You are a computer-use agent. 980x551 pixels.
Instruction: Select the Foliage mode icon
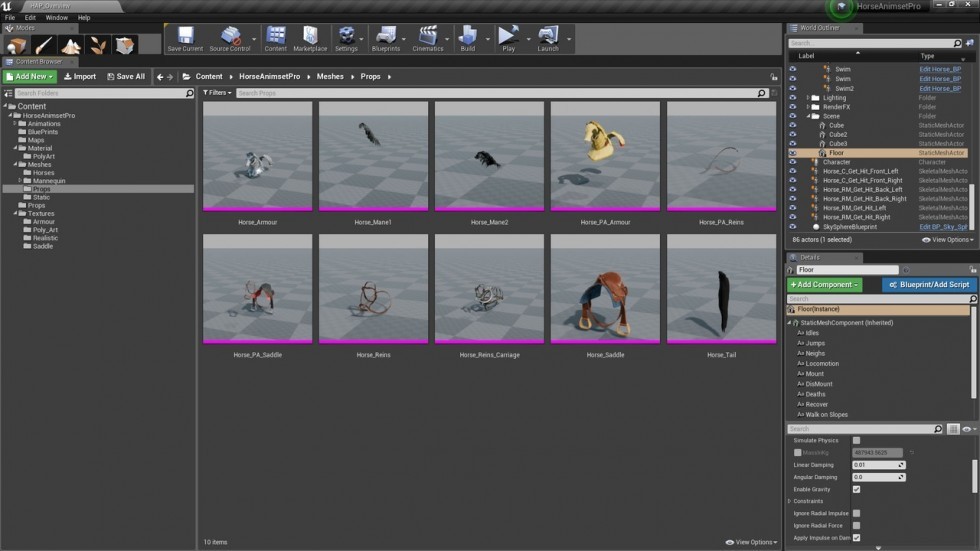click(98, 45)
